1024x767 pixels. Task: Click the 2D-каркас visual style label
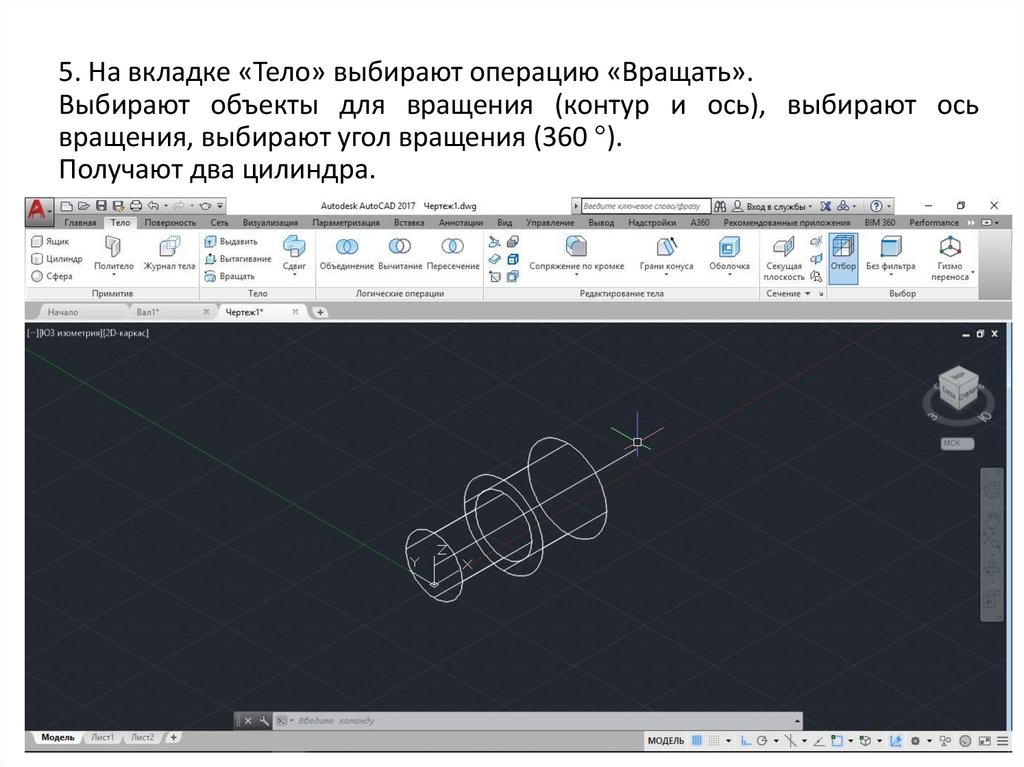point(126,333)
